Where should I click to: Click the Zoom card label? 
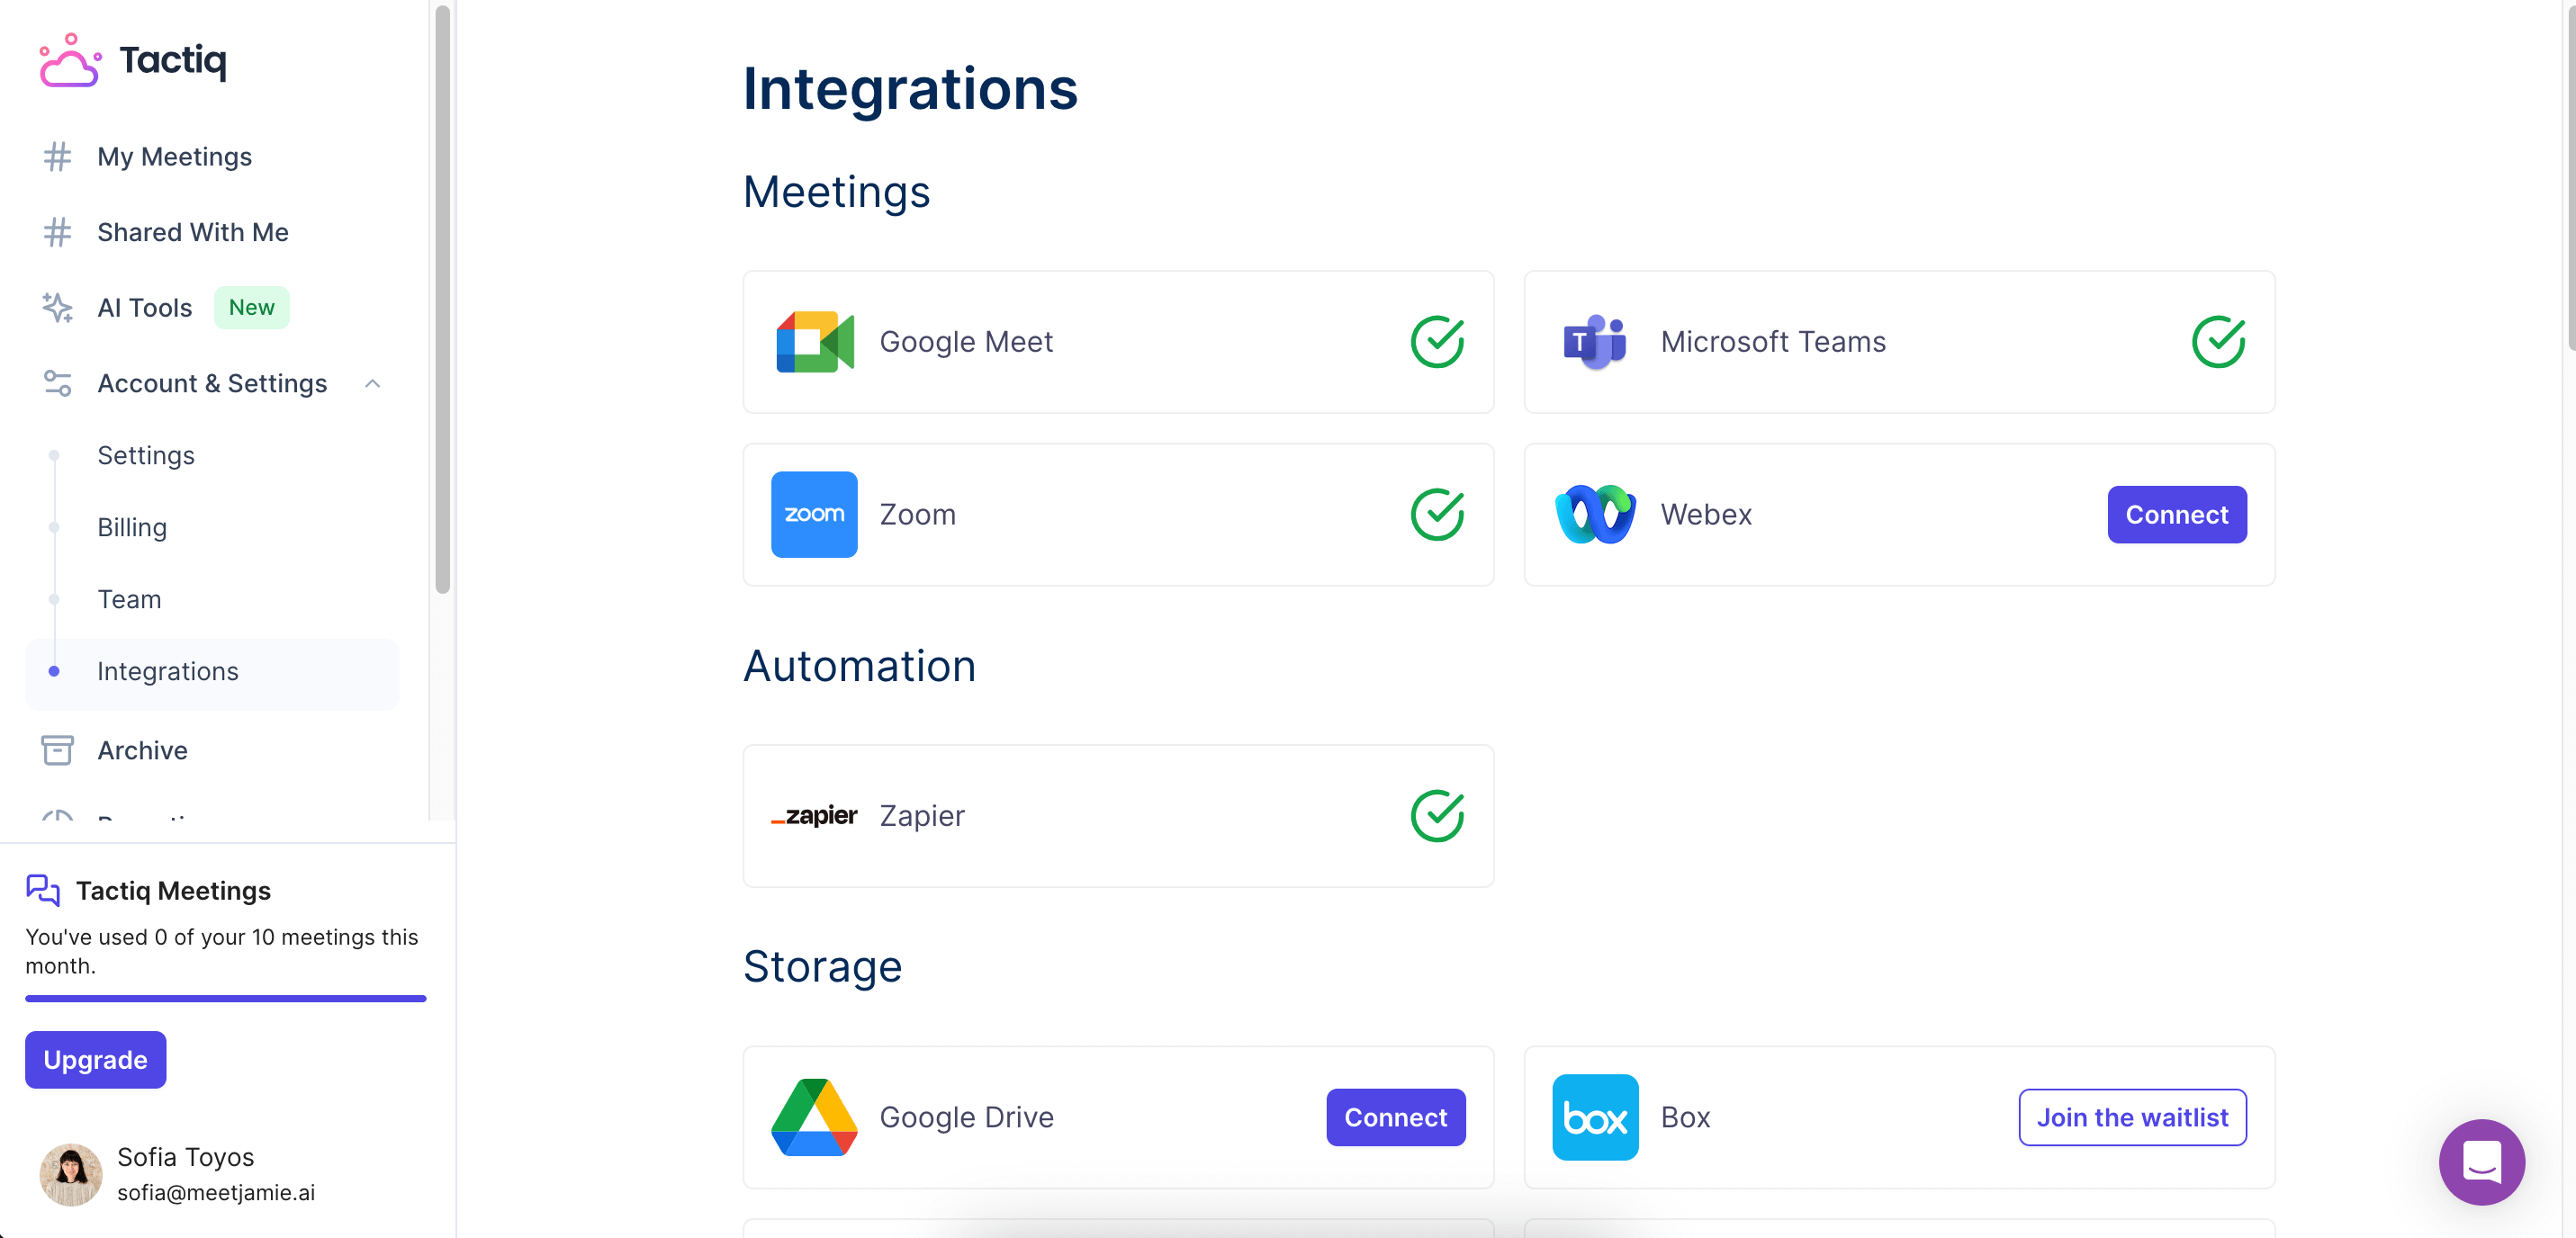pyautogui.click(x=917, y=515)
